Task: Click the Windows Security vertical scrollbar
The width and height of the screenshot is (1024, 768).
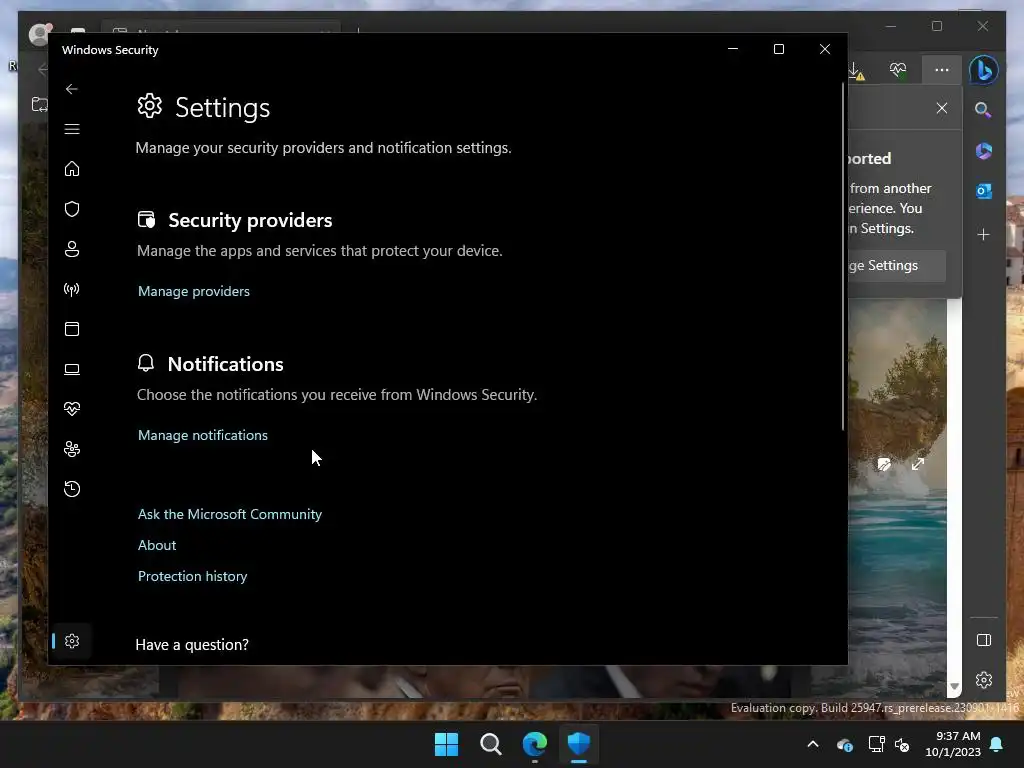Action: point(843,256)
